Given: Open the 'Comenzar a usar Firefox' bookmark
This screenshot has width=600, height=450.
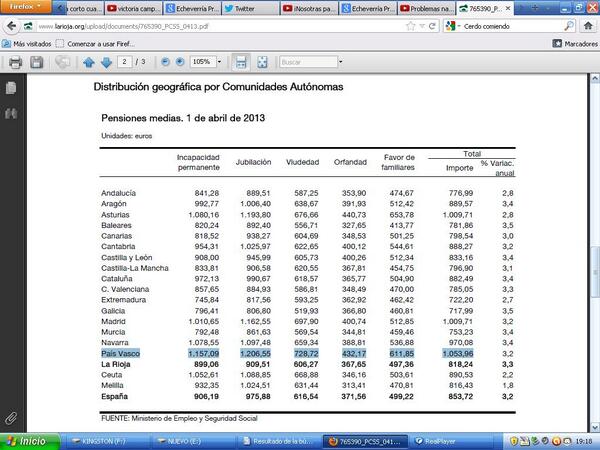Looking at the screenshot, I should tap(95, 44).
